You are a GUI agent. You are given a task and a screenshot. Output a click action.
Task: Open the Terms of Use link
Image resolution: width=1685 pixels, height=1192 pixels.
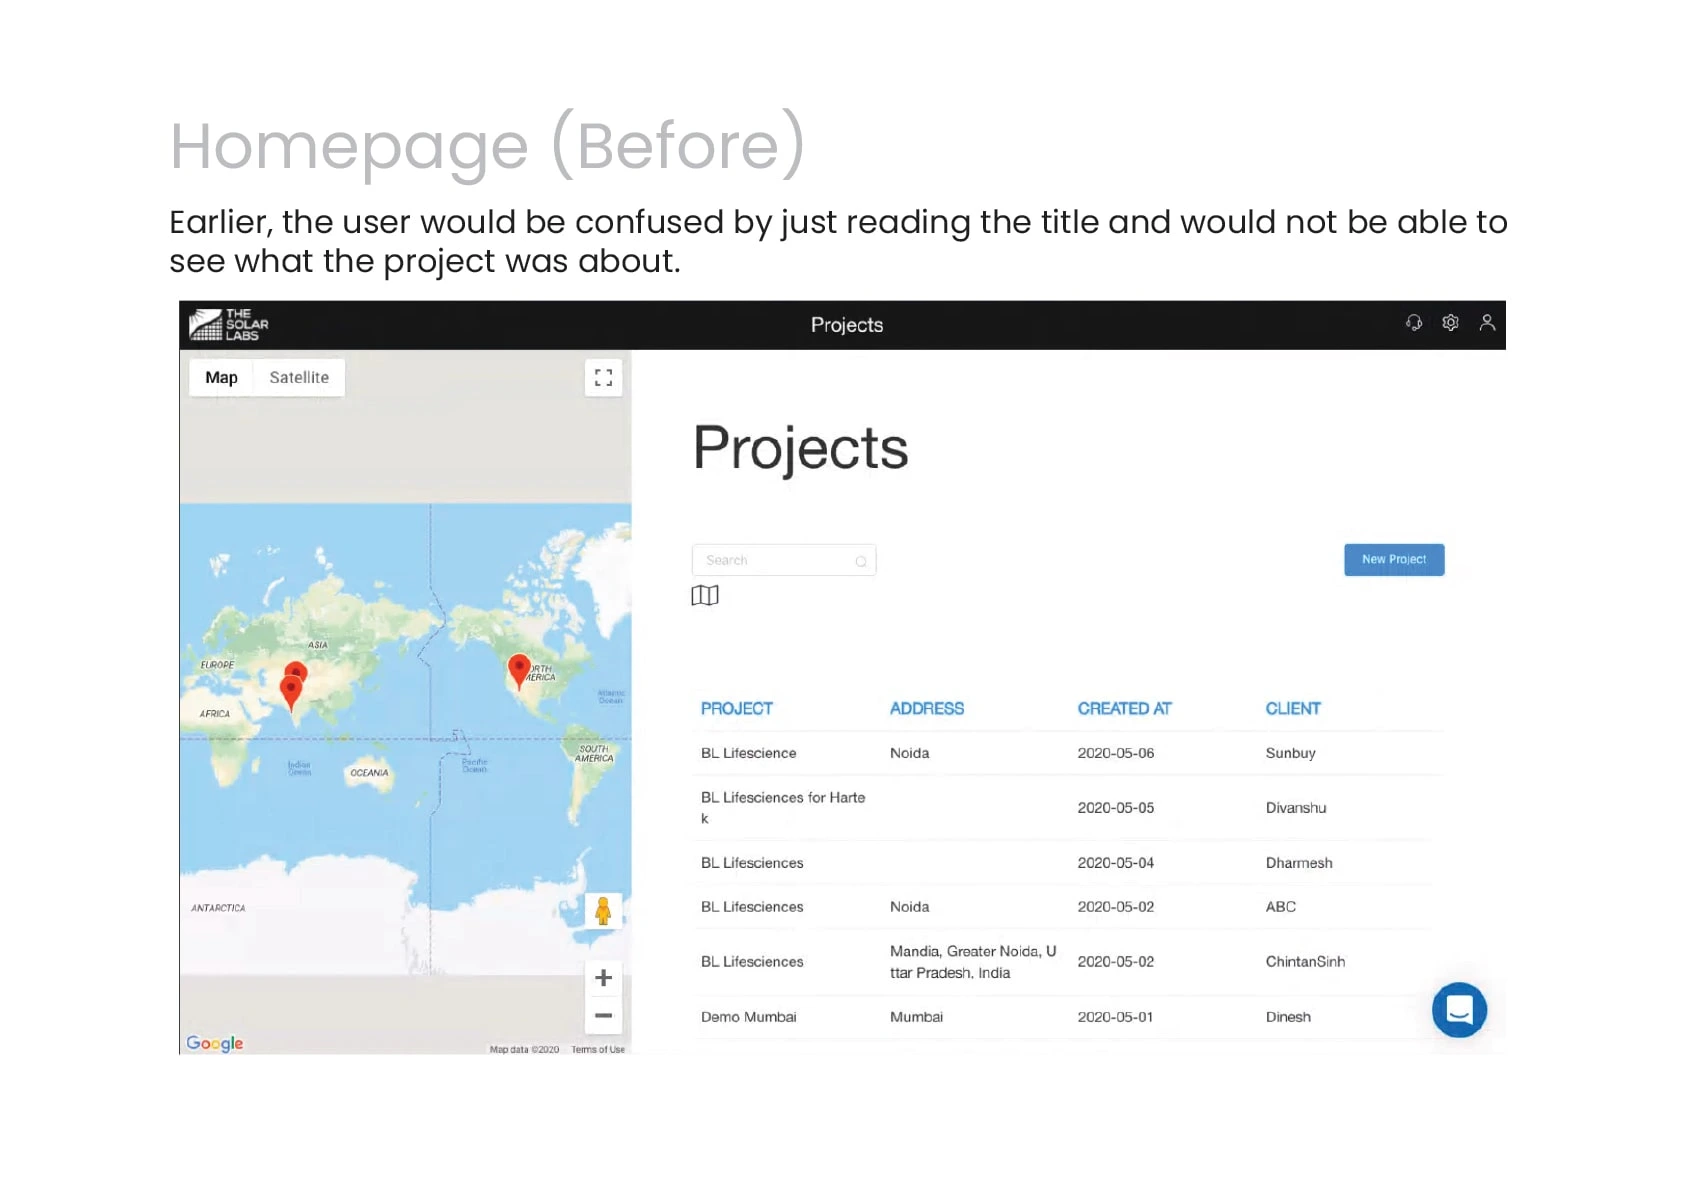597,1049
